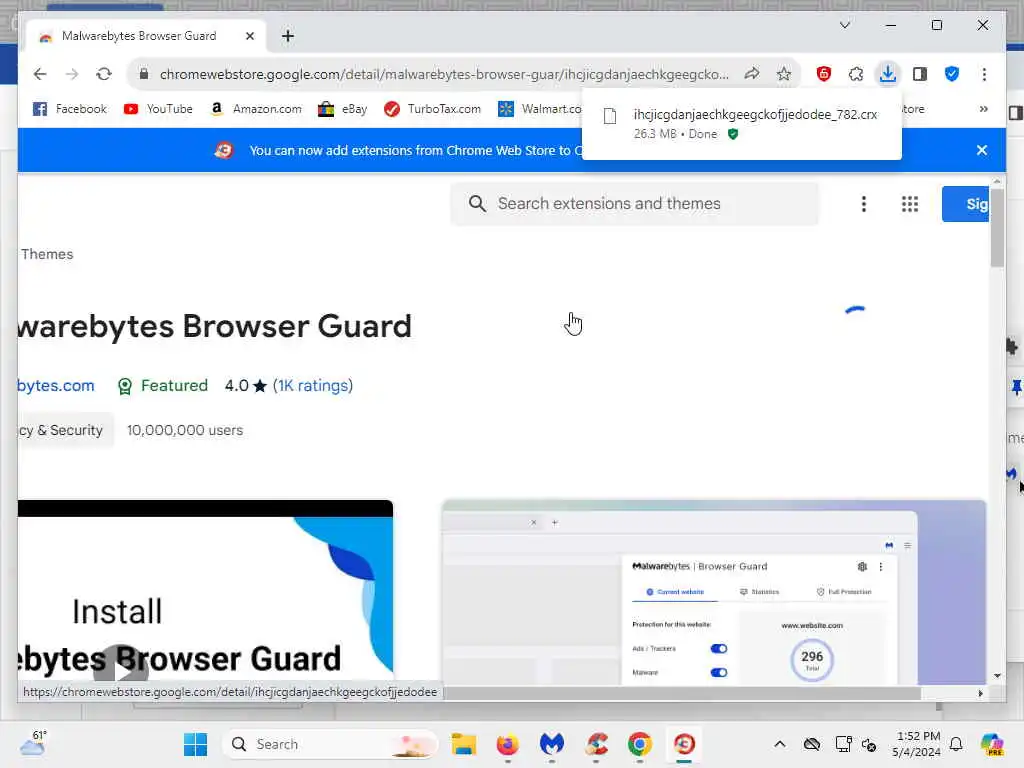This screenshot has height=768, width=1024.
Task: Open the notification bell in the tray
Action: coord(956,744)
